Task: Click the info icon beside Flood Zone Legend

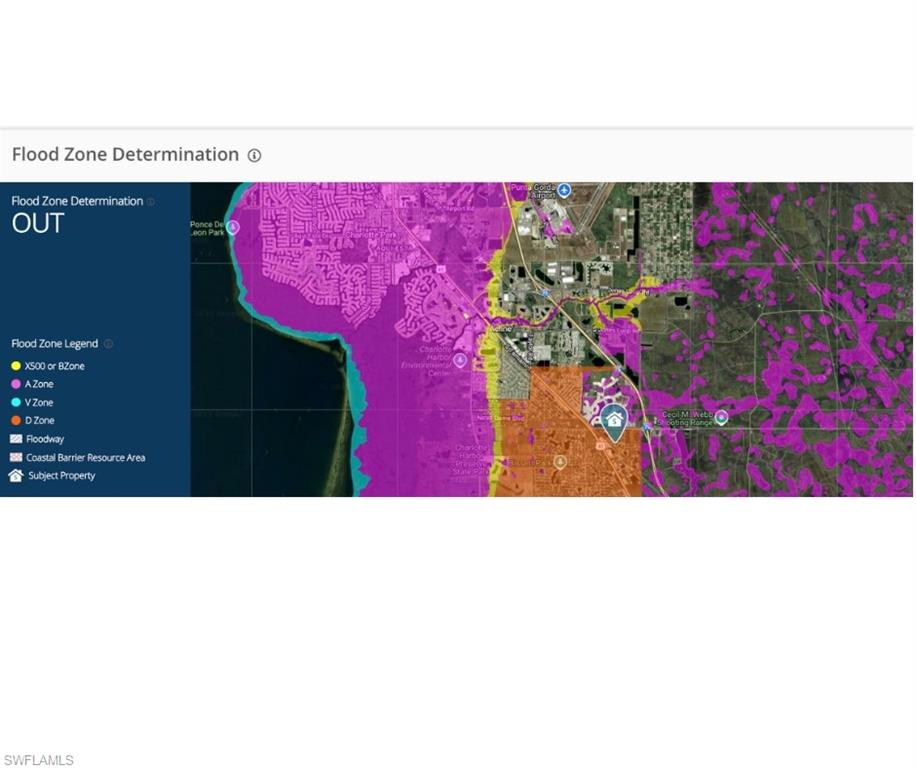Action: pos(108,344)
